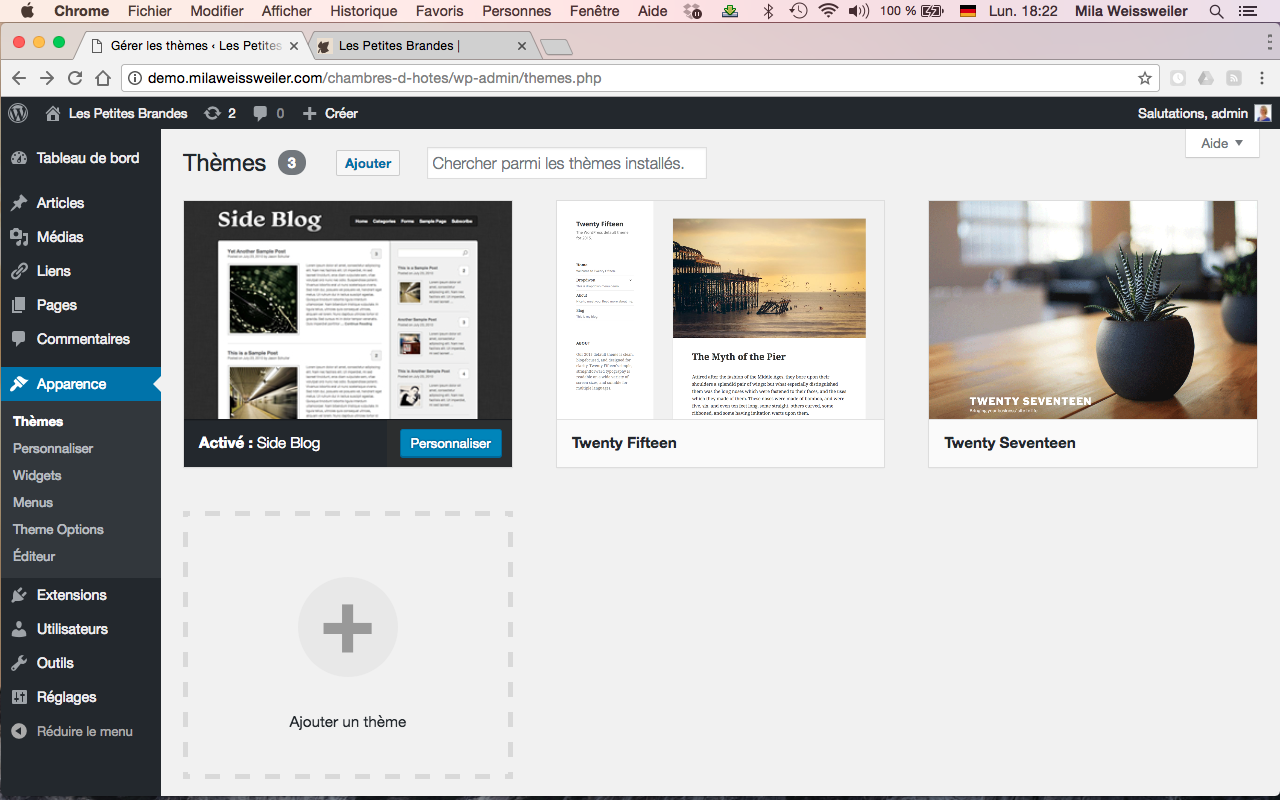Click the Articles pushpin icon
Viewport: 1280px width, 800px height.
click(19, 203)
